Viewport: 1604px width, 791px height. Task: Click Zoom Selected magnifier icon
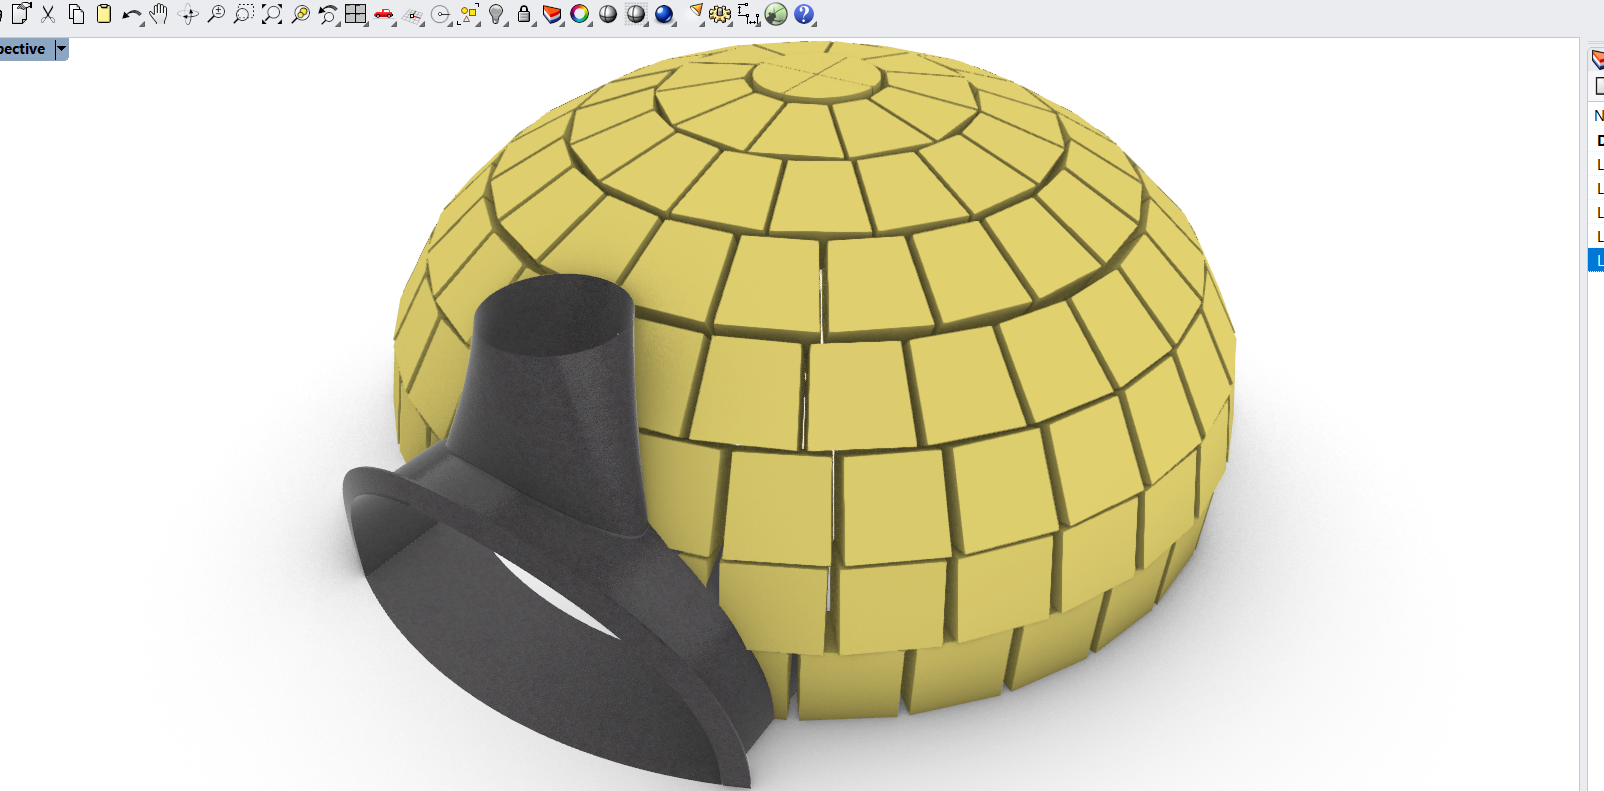click(x=300, y=14)
